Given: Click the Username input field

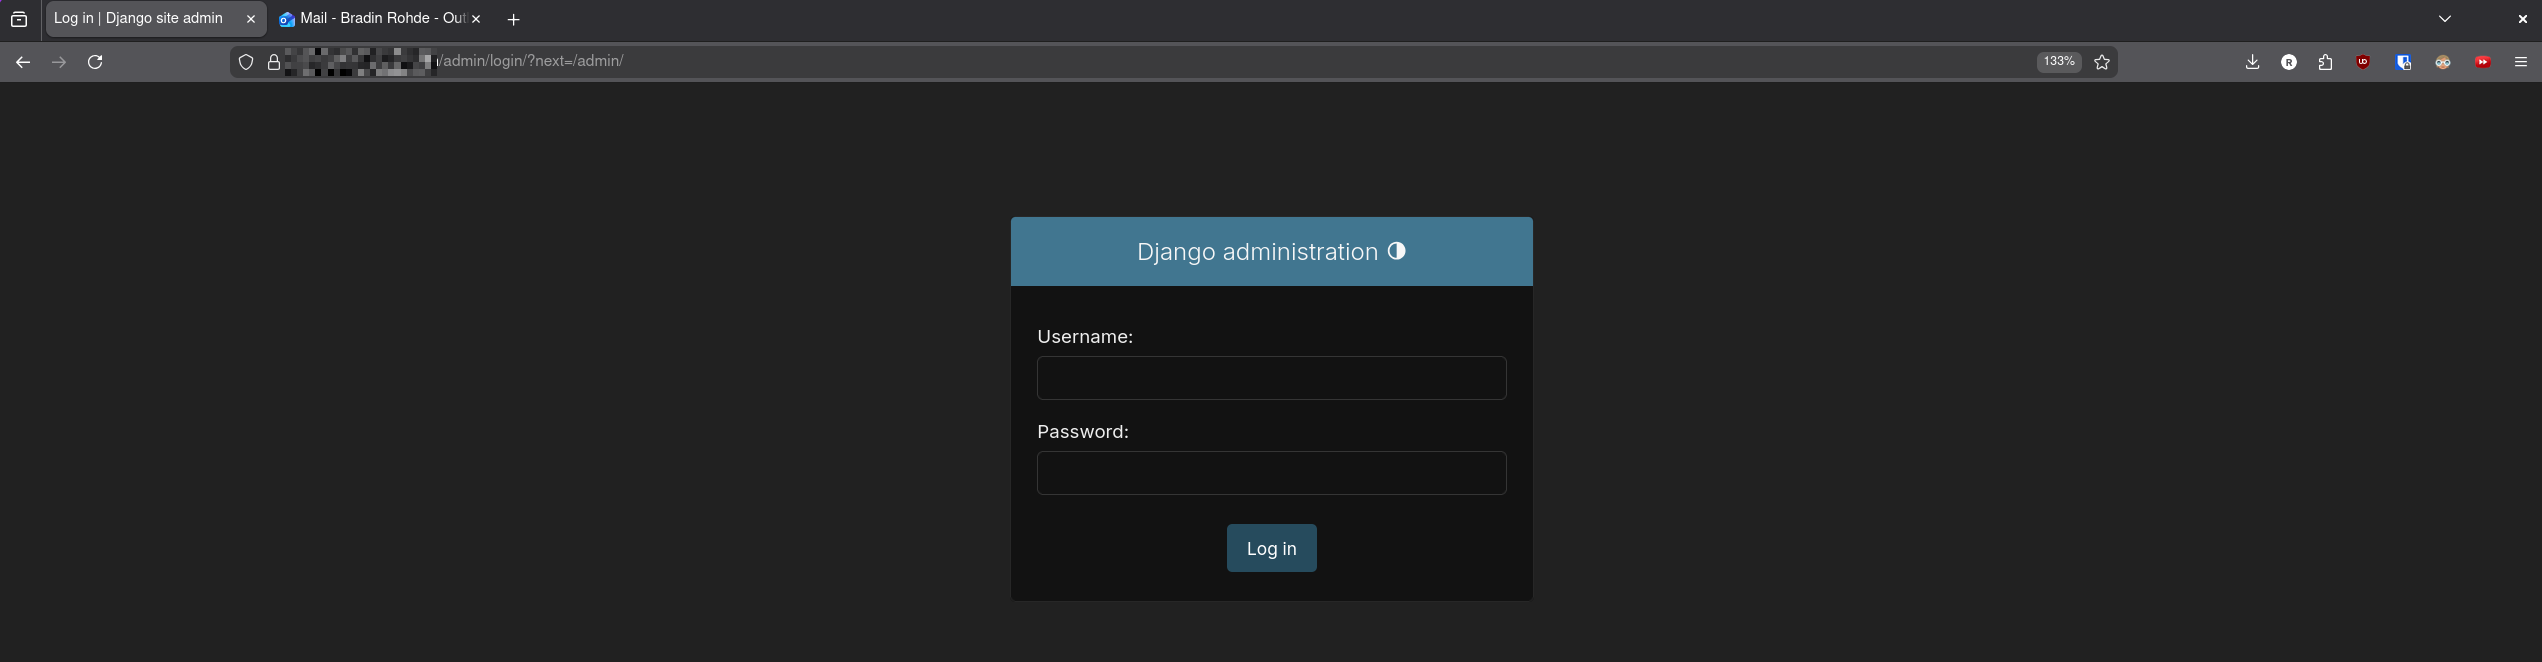Looking at the screenshot, I should 1271,378.
